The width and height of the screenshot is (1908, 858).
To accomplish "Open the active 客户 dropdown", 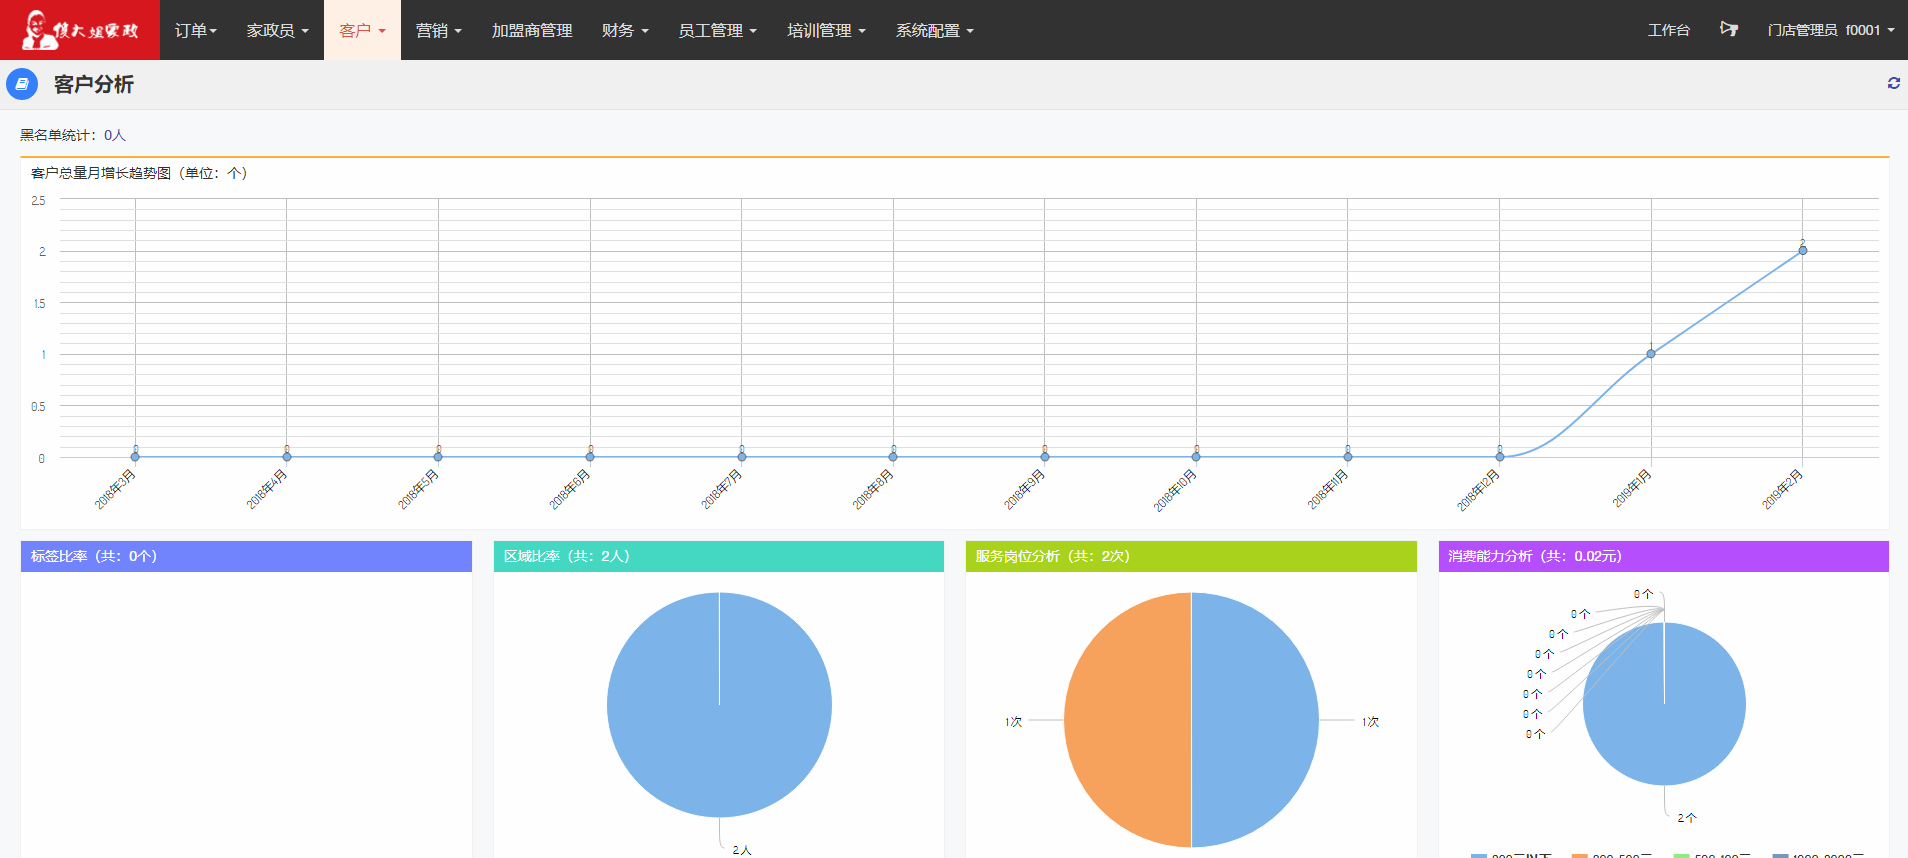I will click(362, 30).
